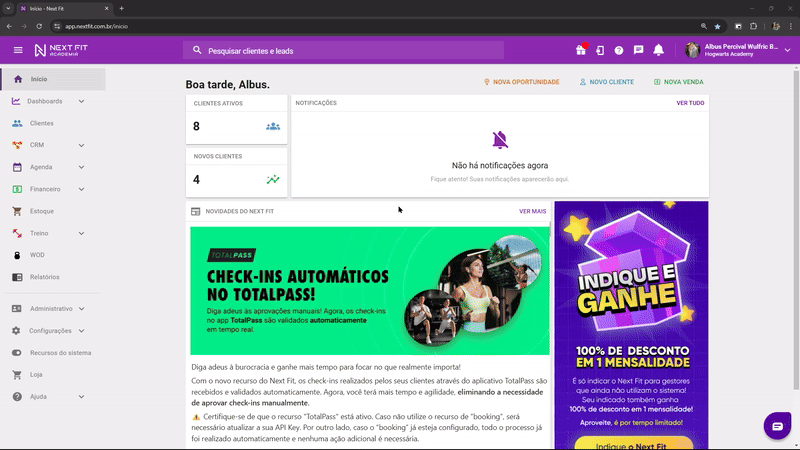Click the Loja shopping cart icon
This screenshot has width=800, height=450.
(x=17, y=374)
